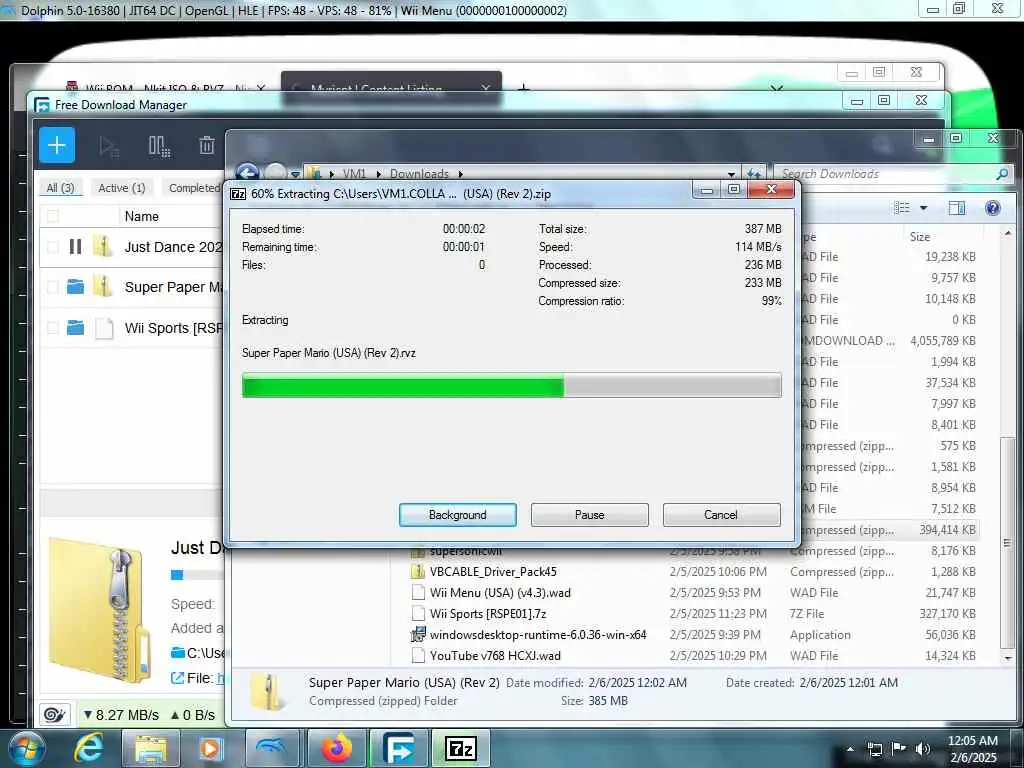The image size is (1024, 768).
Task: Click the pause icon beside Just Dance download
Action: 75,246
